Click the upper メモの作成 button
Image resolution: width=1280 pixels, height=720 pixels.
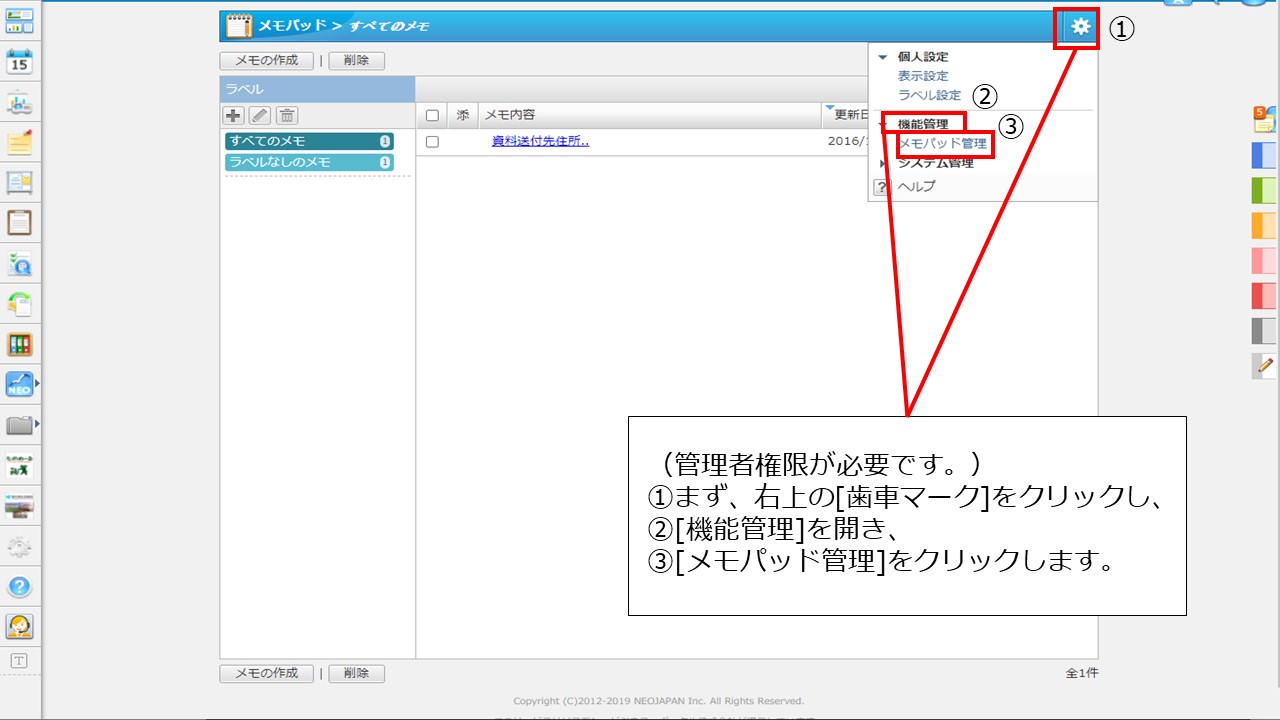[266, 60]
